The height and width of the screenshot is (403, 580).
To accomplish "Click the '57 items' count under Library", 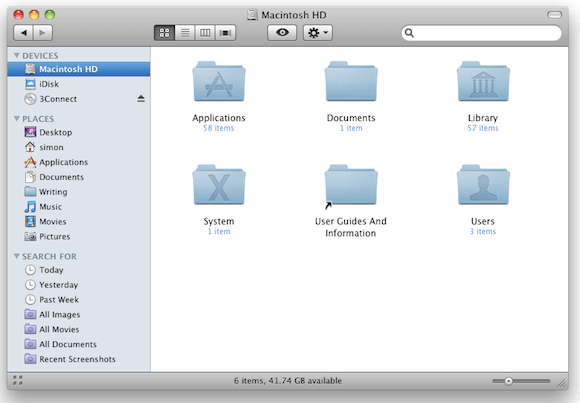I will pos(483,128).
